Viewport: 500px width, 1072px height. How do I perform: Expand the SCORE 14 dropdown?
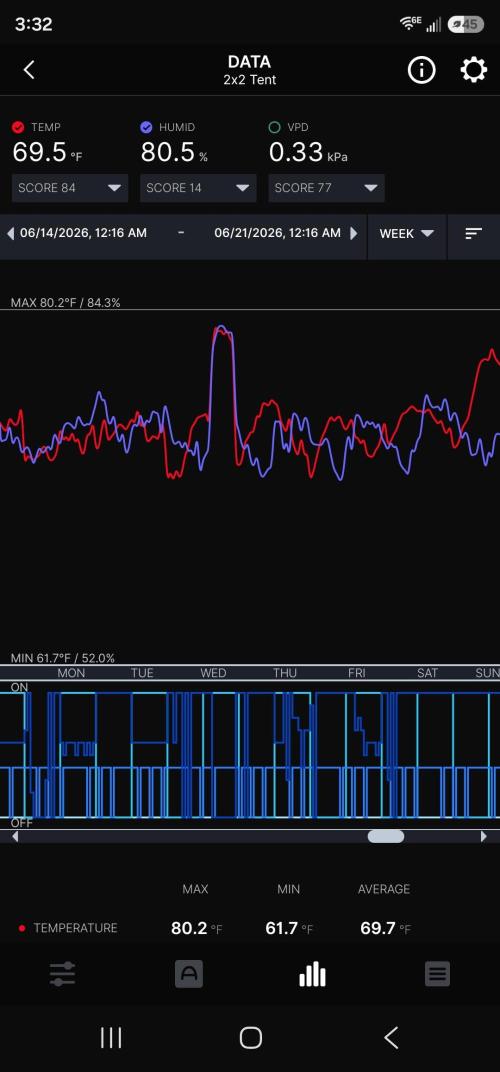click(x=198, y=188)
